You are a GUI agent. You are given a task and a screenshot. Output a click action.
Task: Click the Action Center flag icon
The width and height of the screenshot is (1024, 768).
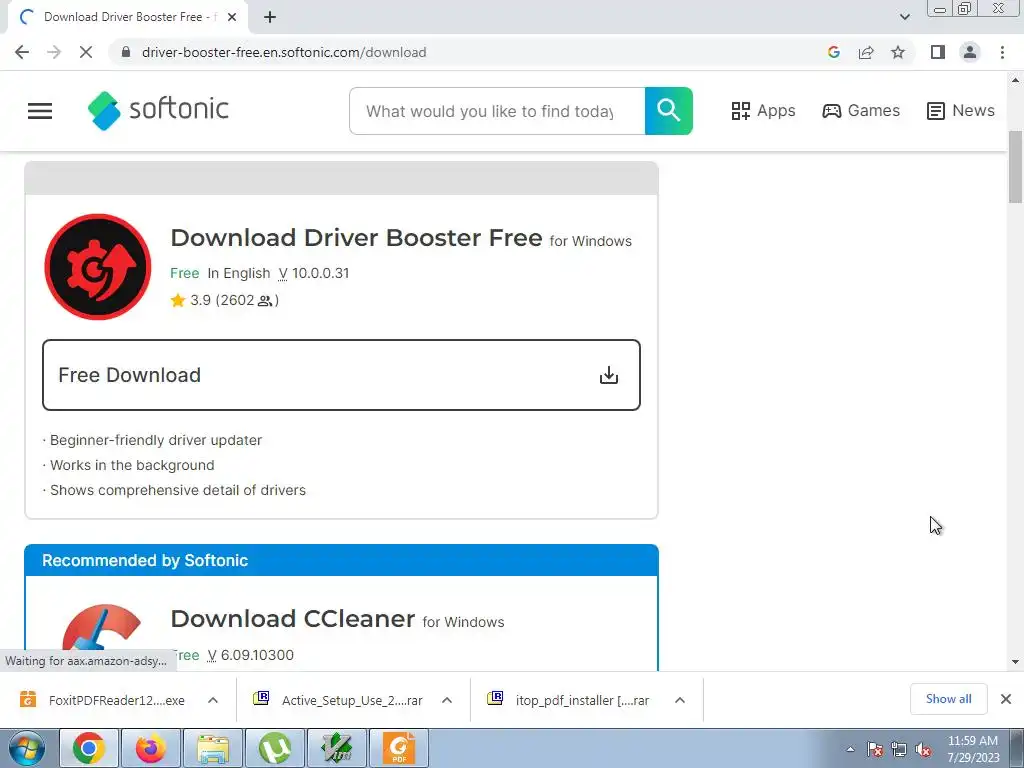click(875, 750)
